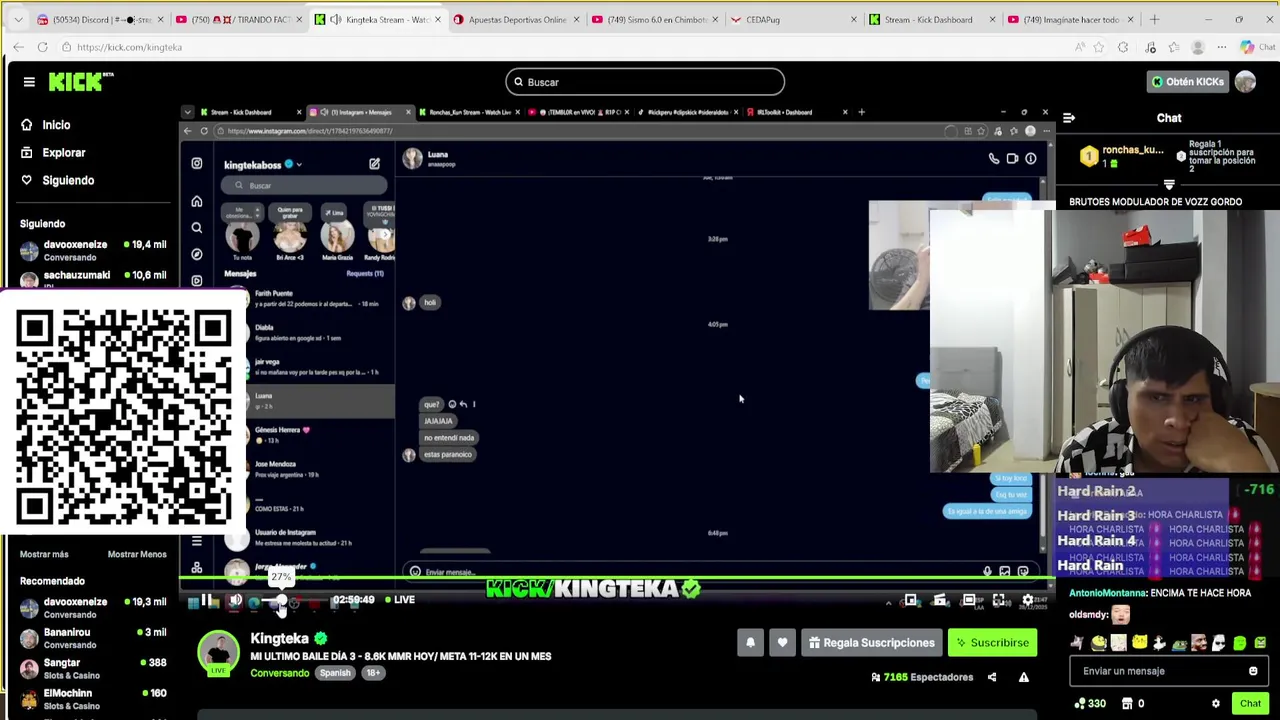Collapse the chat panel with the arrow icon

coord(1069,118)
